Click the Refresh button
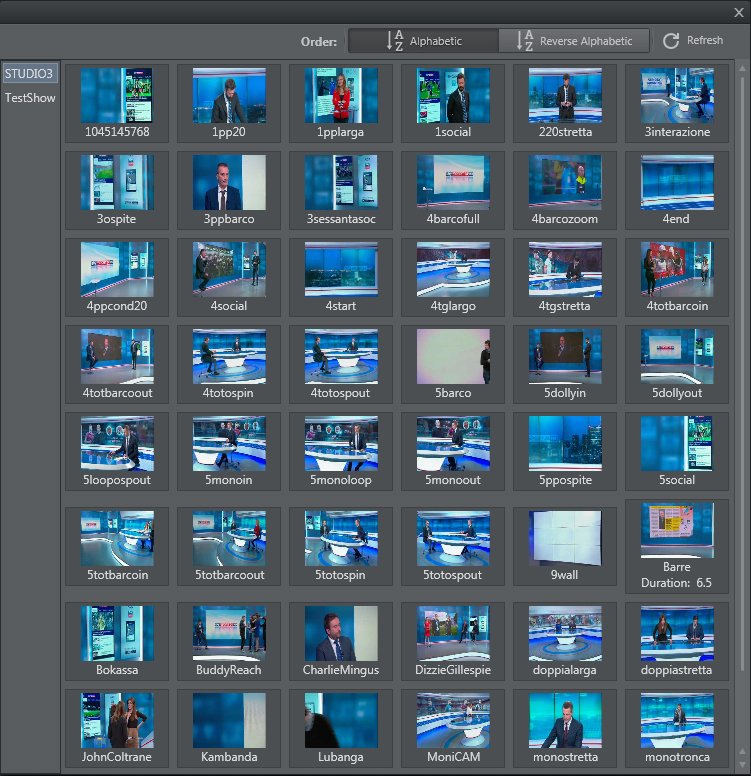 click(x=692, y=41)
